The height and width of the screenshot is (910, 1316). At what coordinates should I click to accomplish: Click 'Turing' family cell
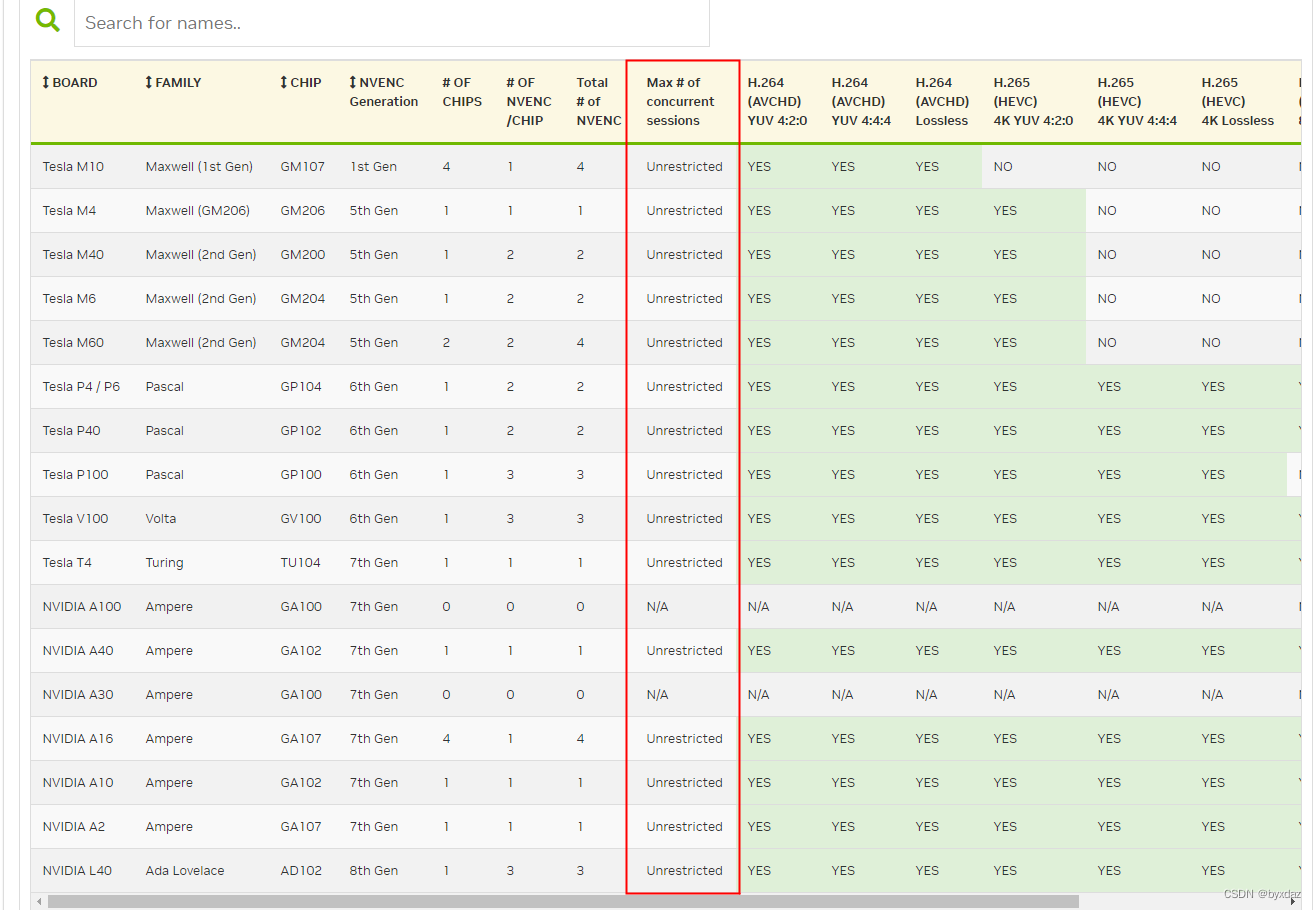coord(164,563)
